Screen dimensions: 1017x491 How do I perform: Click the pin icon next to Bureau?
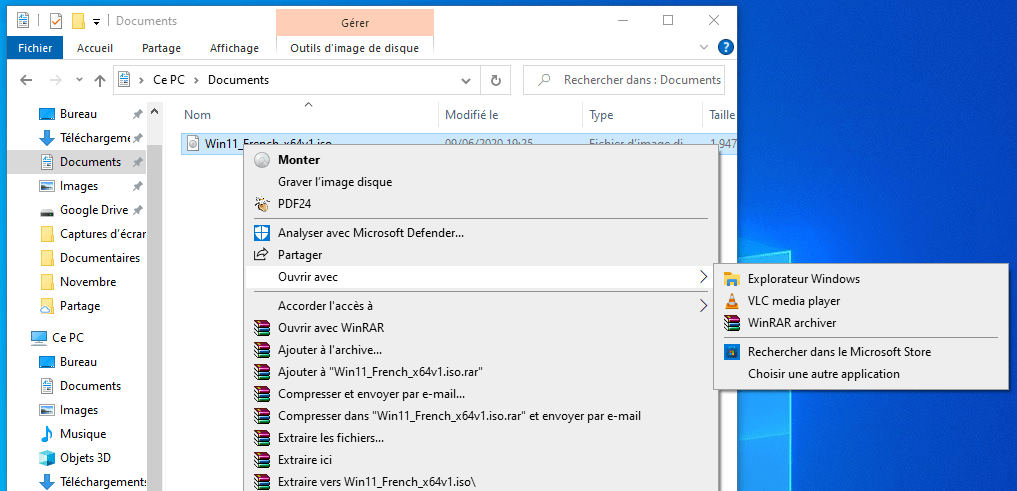(138, 114)
